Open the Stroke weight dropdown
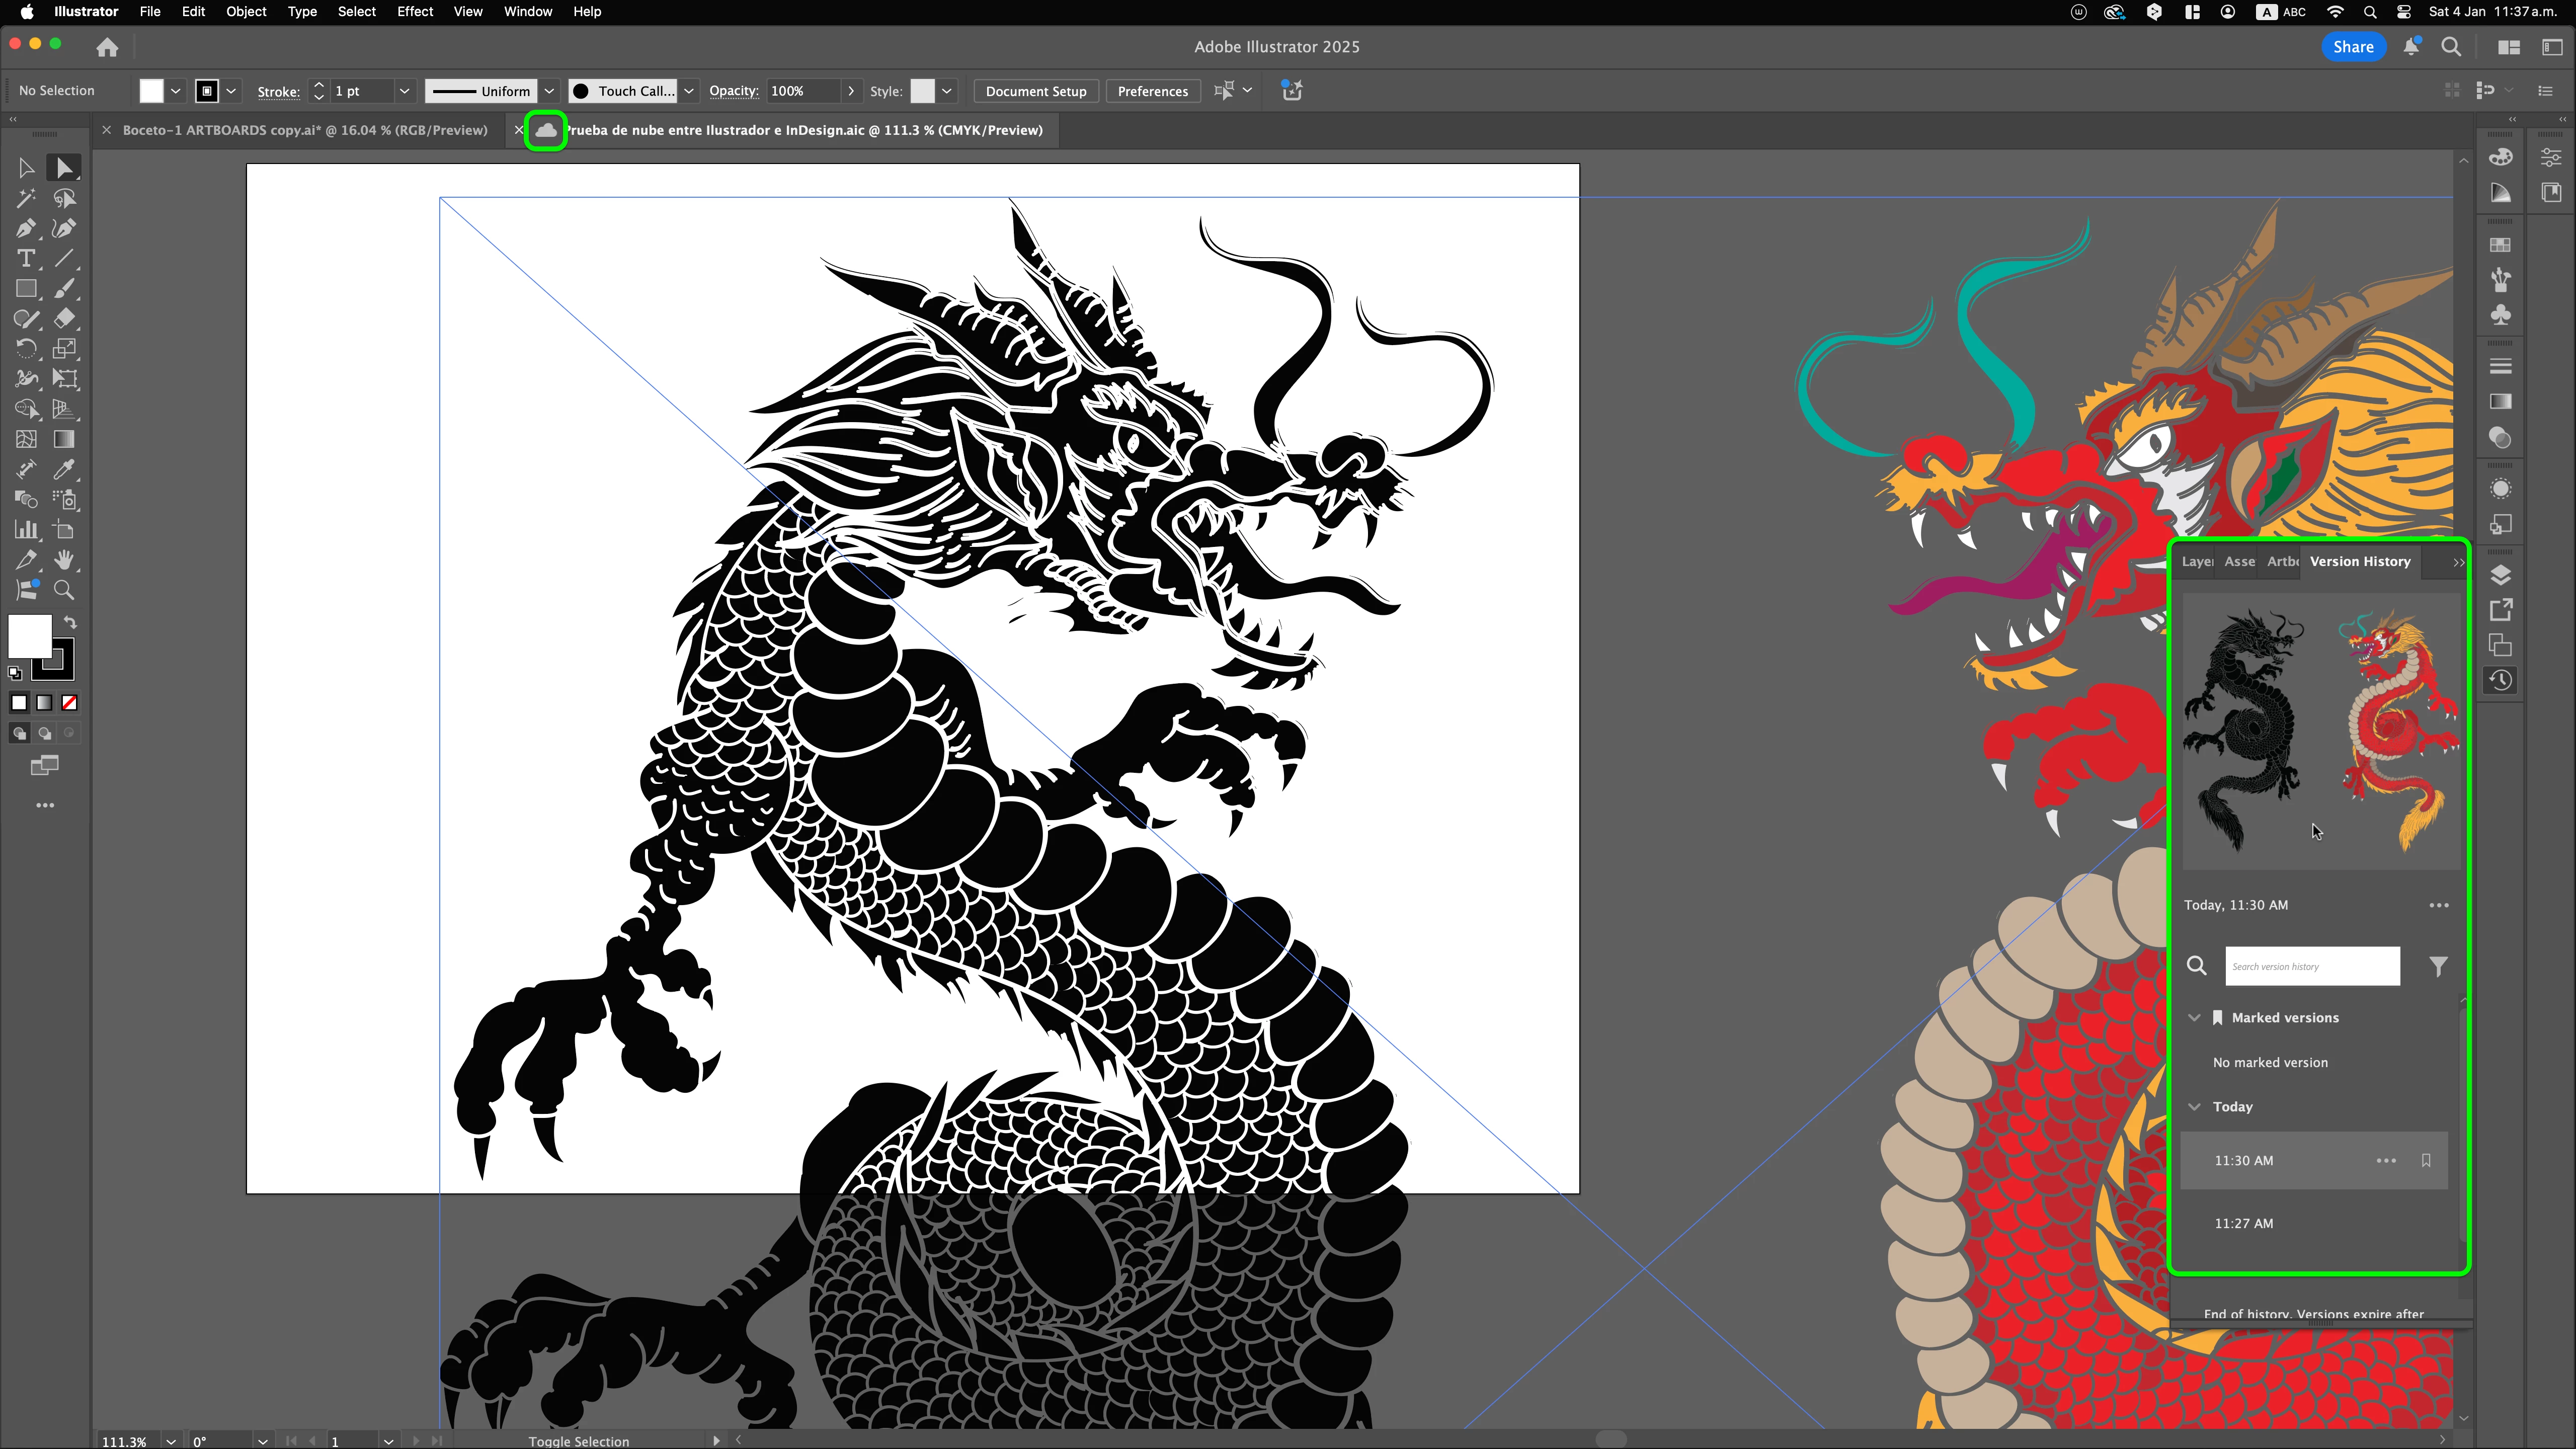Screen dimensions: 2576x1449 click(x=404, y=91)
